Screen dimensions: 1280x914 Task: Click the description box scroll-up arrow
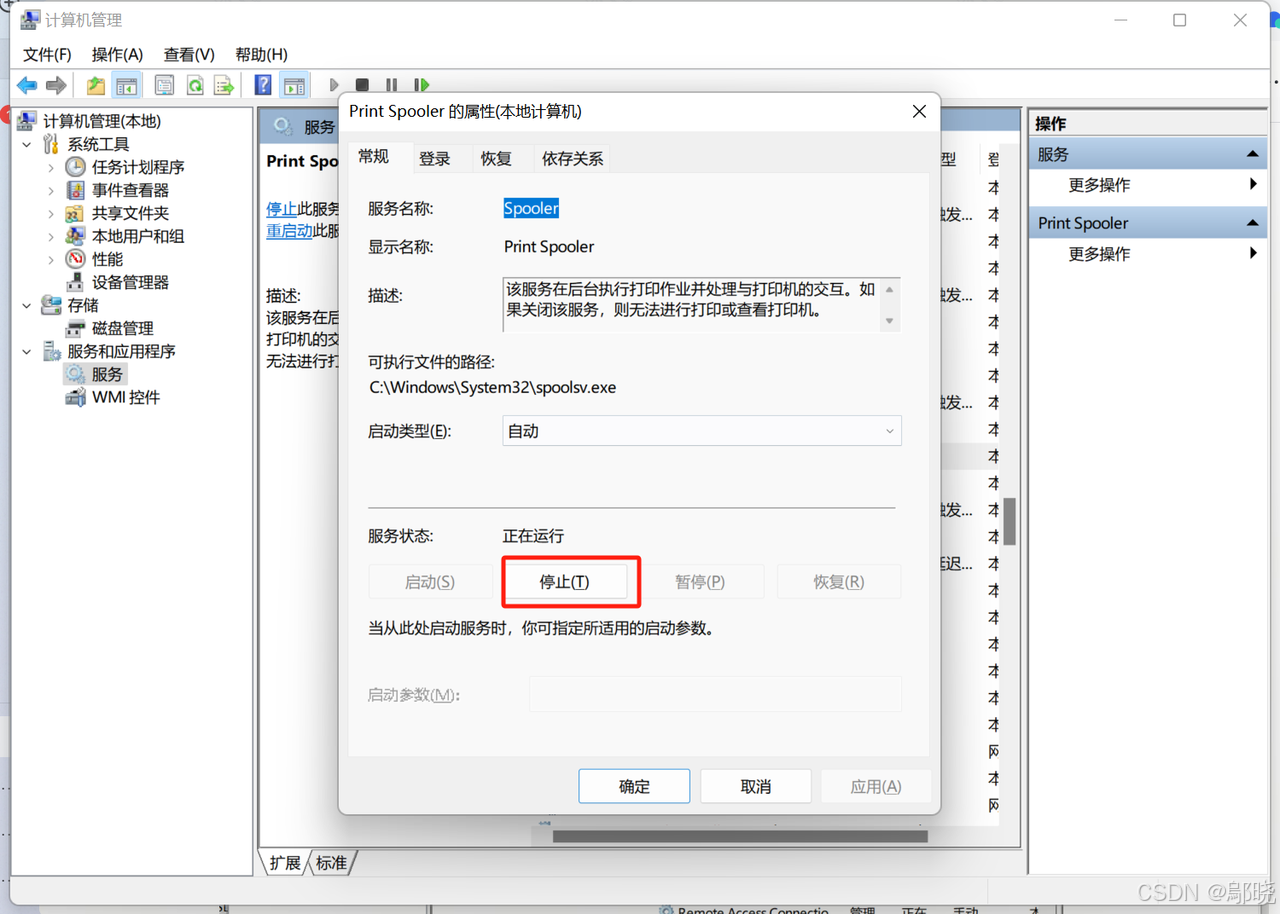889,290
